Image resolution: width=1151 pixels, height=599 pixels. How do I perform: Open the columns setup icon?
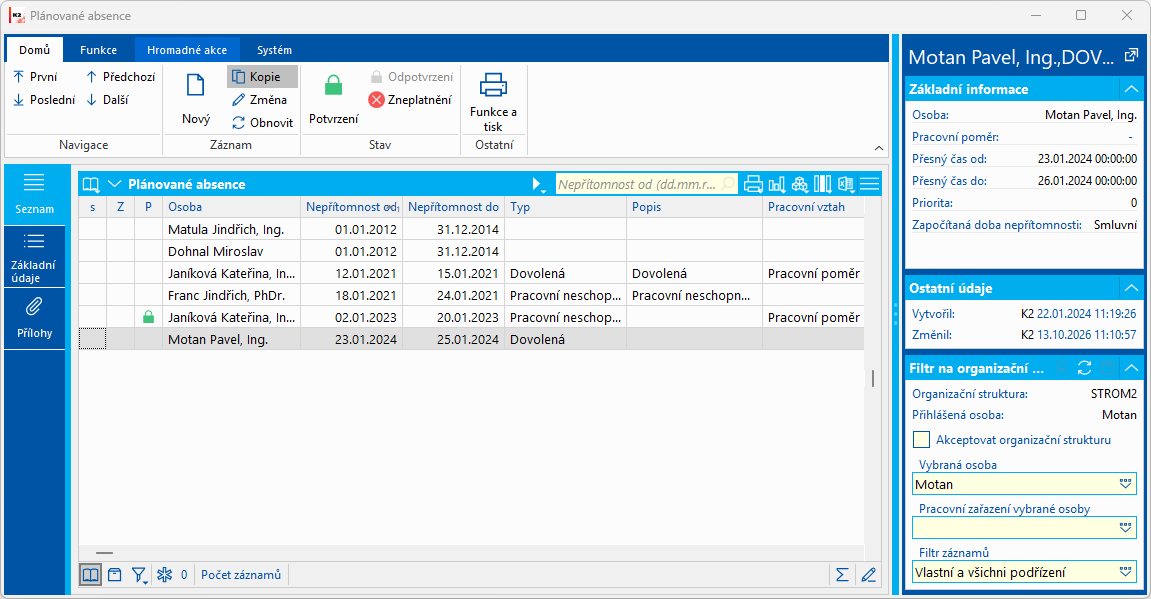pos(823,184)
